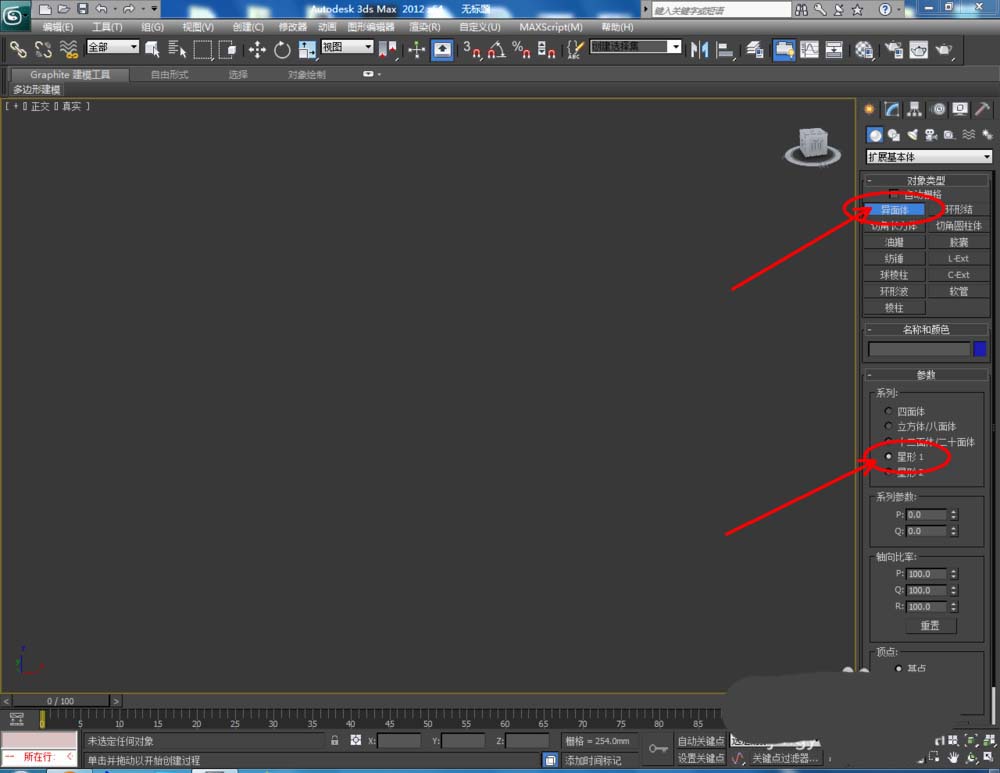The image size is (1000, 773).
Task: Open the Curve Editor
Action: tap(809, 49)
